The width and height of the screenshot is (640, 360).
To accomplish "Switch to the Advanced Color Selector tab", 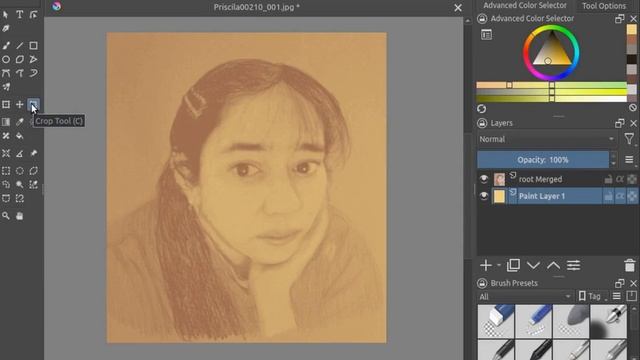I will pyautogui.click(x=525, y=5).
